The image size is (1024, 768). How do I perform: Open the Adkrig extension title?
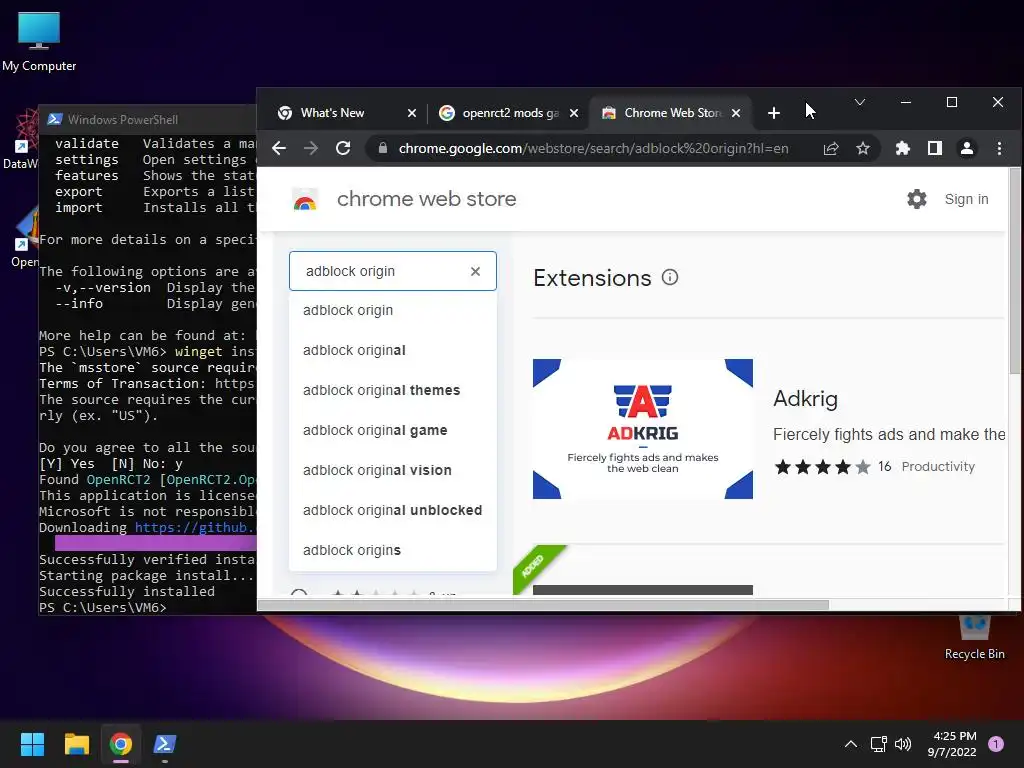(805, 398)
